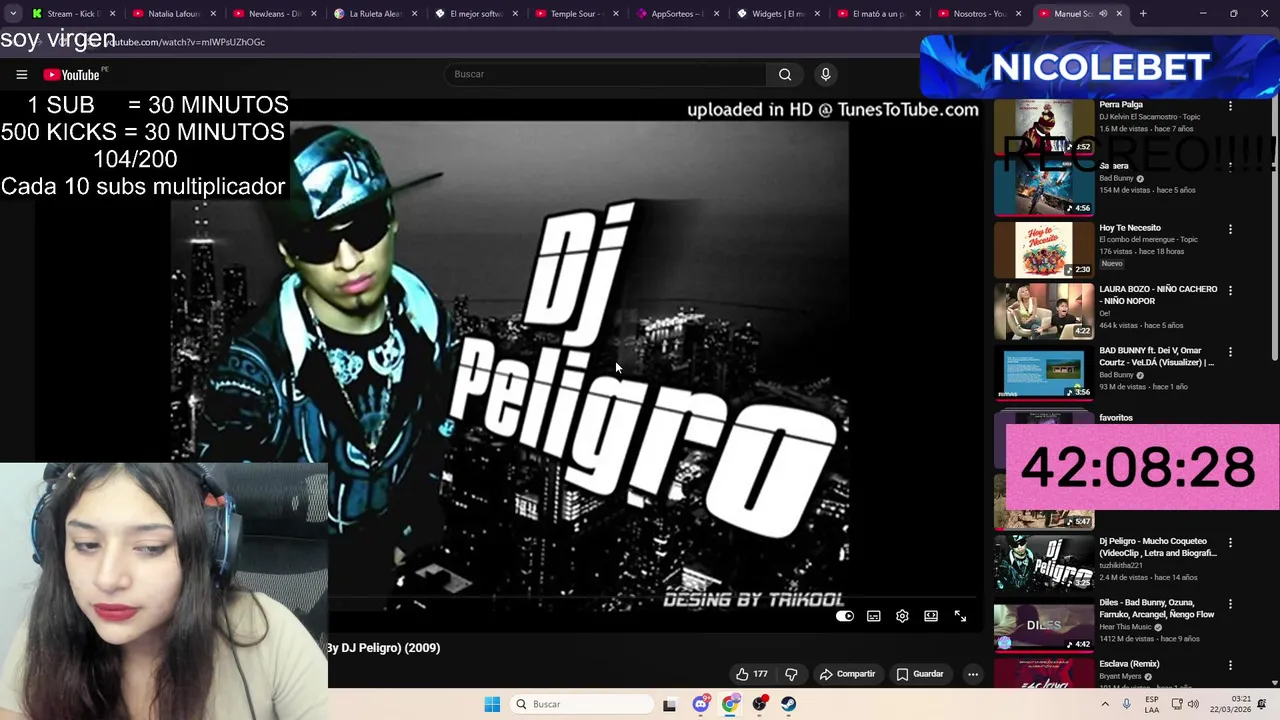The width and height of the screenshot is (1280, 720).
Task: Go to the YouTube home logo
Action: (72, 74)
